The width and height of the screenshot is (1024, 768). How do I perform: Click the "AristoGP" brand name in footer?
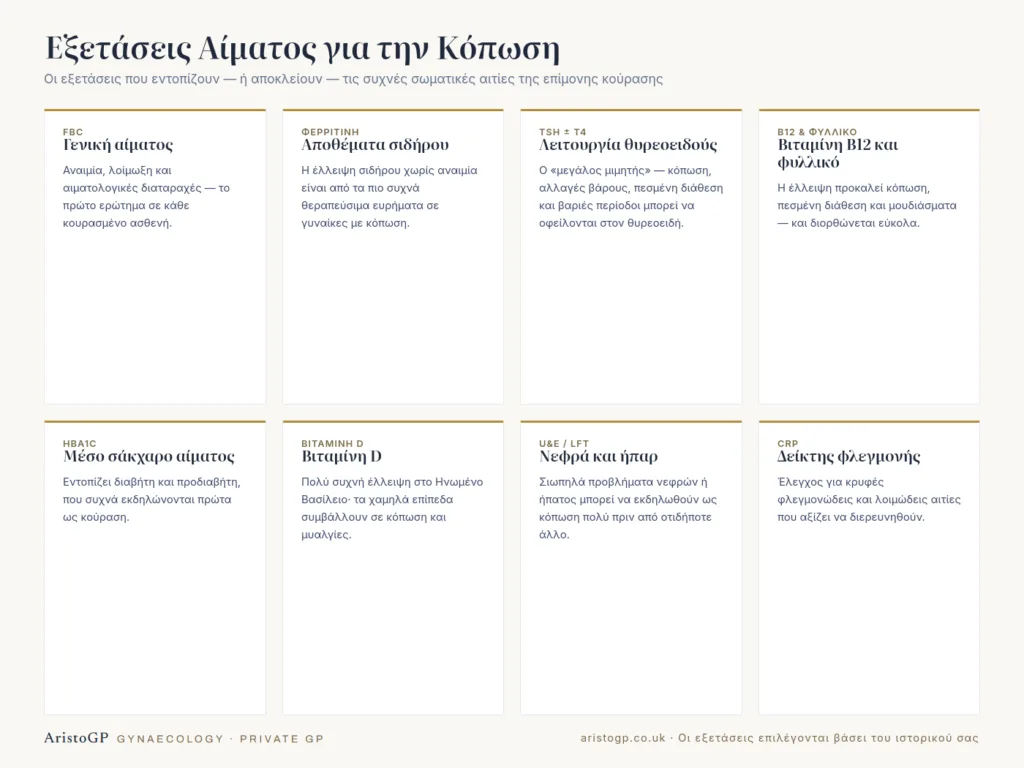(x=76, y=738)
